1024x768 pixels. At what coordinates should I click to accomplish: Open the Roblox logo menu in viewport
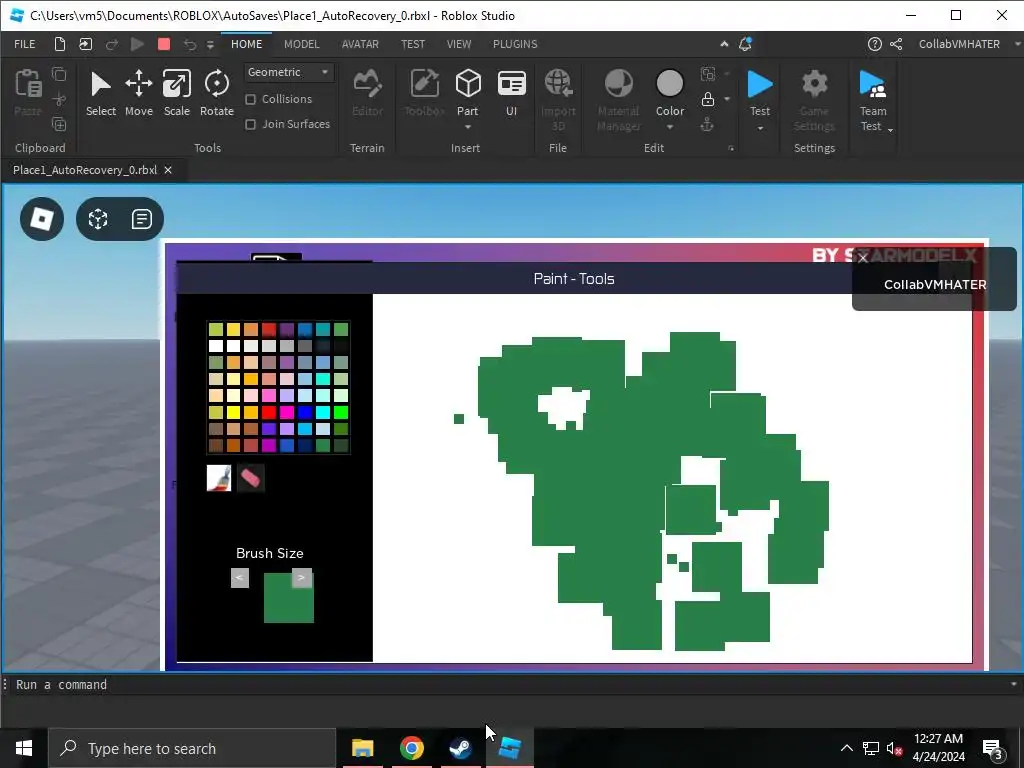[x=42, y=219]
